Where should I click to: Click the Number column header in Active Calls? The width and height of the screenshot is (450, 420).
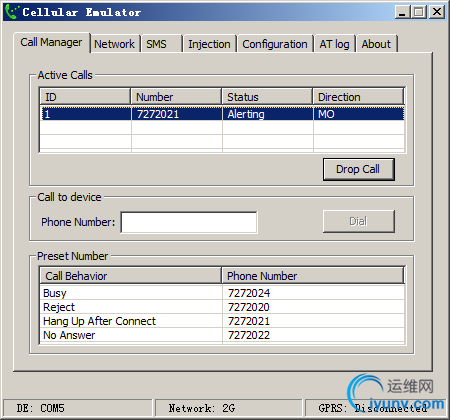pyautogui.click(x=176, y=97)
